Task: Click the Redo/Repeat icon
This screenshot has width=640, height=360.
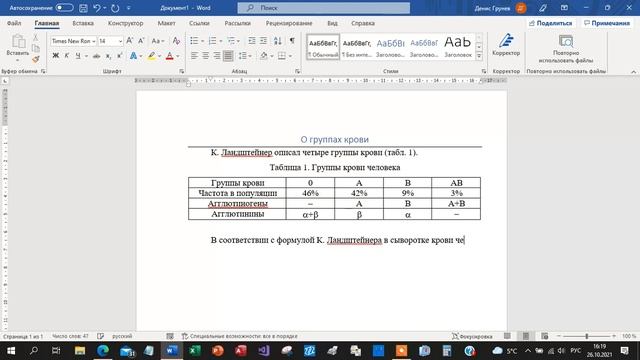Action: tap(115, 8)
